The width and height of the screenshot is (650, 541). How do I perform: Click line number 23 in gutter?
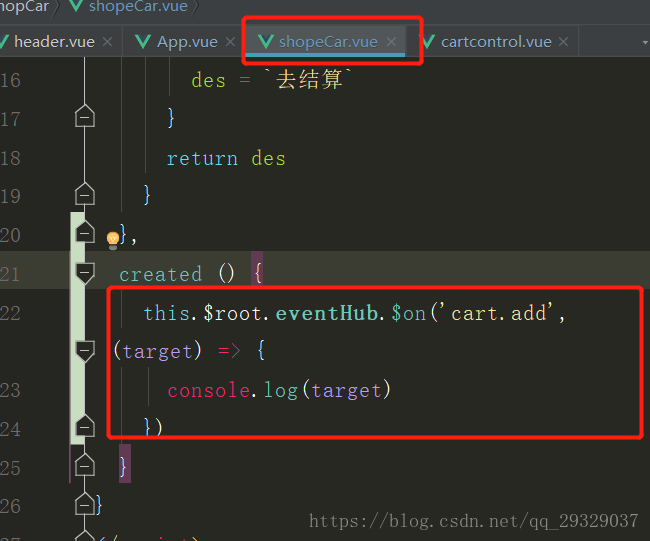[10, 390]
